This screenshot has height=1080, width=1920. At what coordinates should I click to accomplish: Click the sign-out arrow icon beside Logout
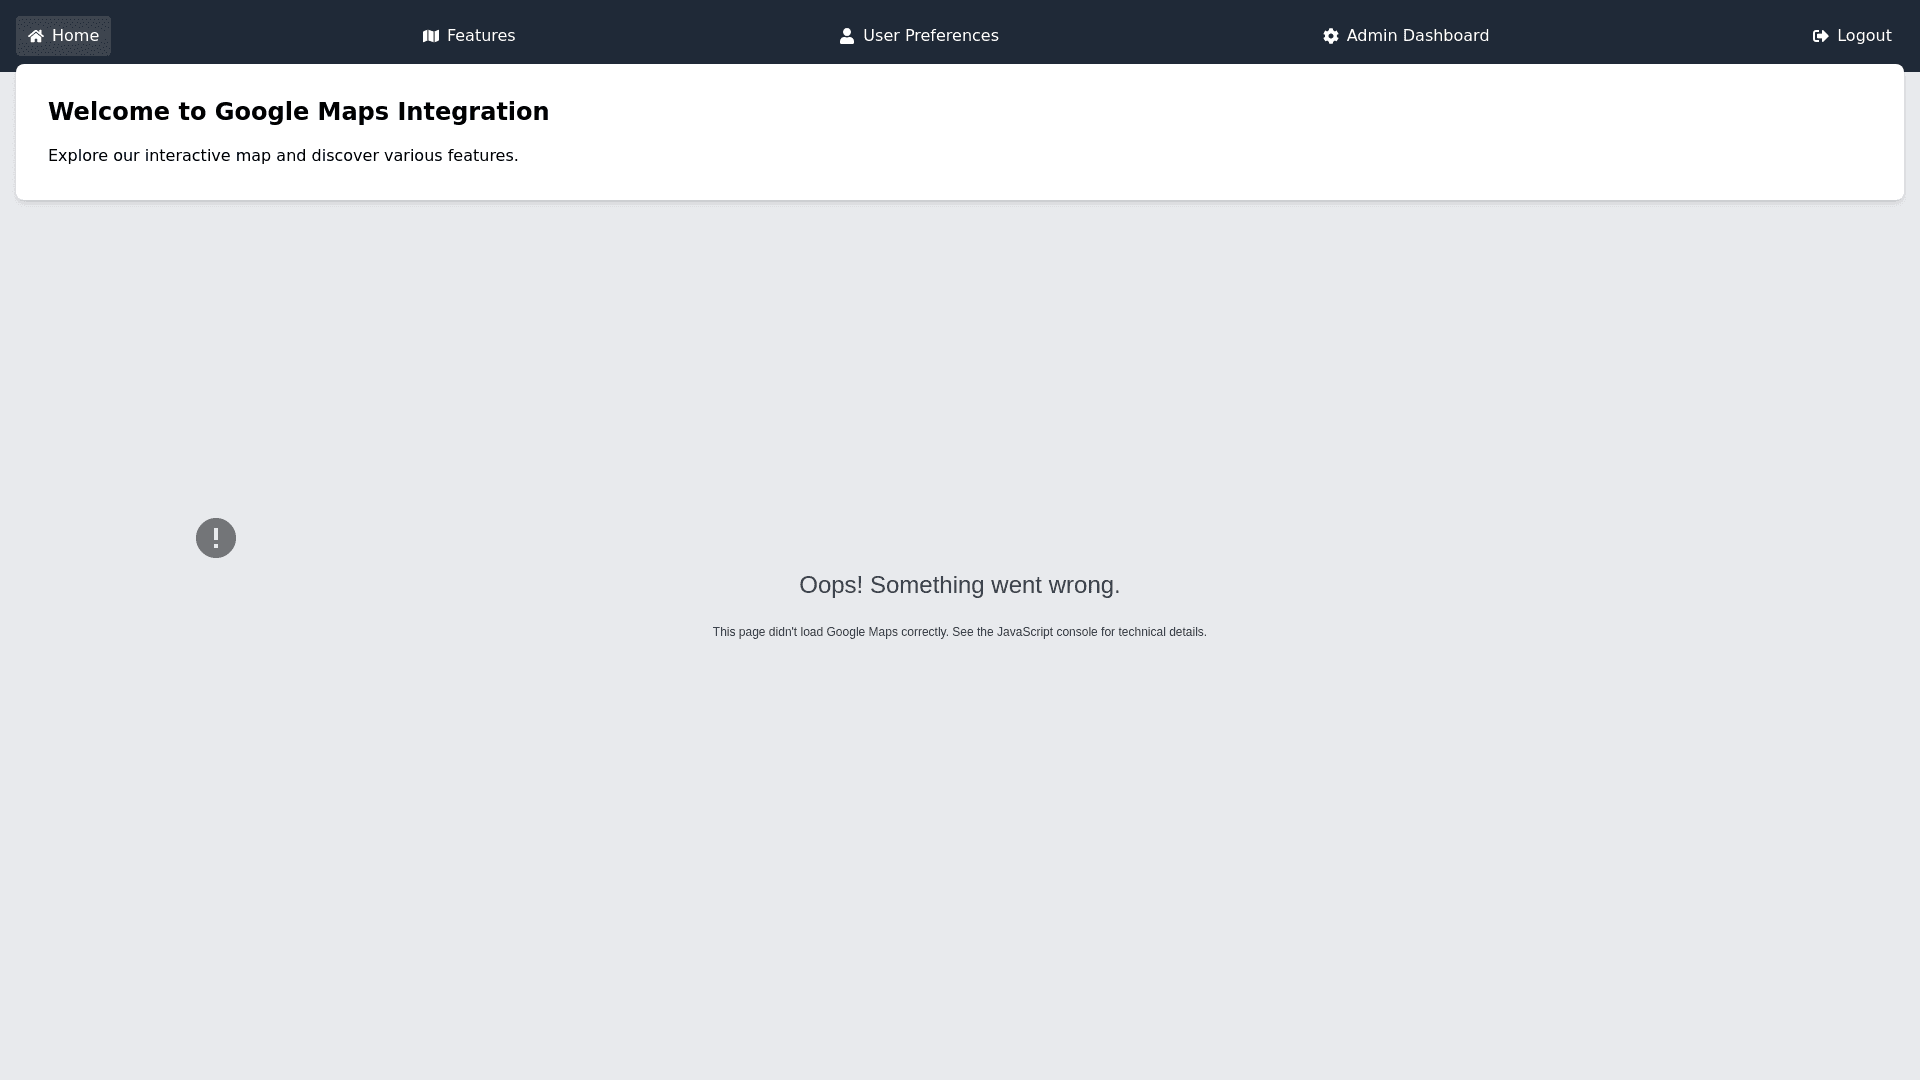tap(1821, 36)
